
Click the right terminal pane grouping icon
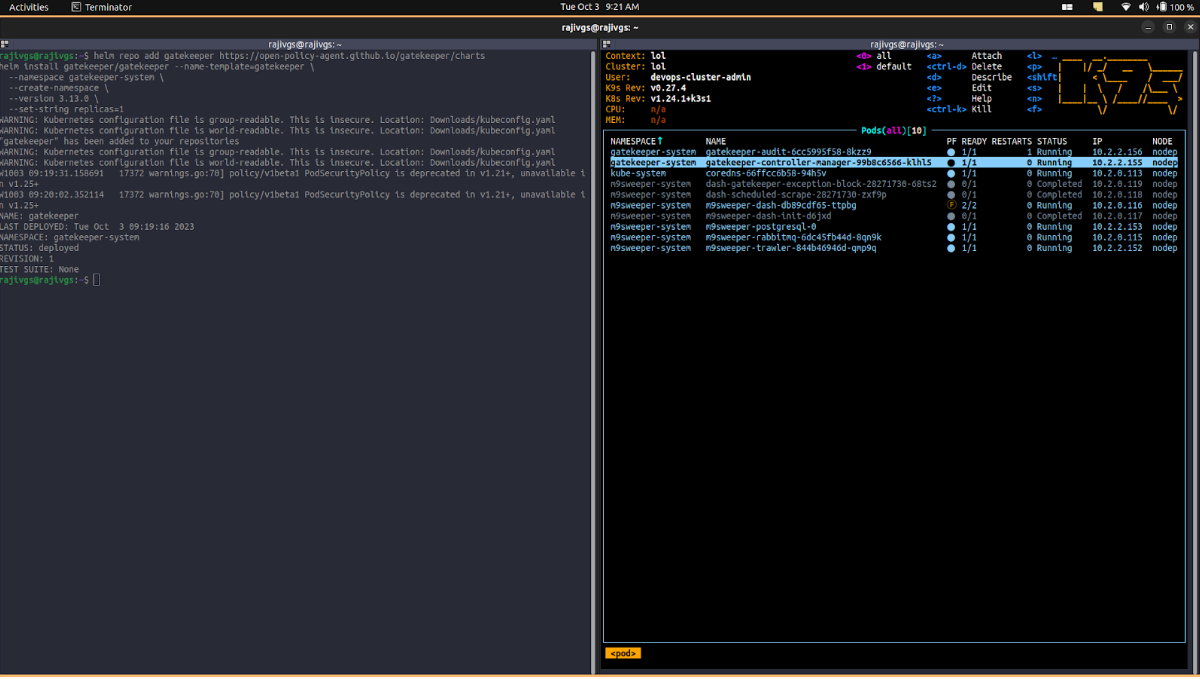point(605,44)
